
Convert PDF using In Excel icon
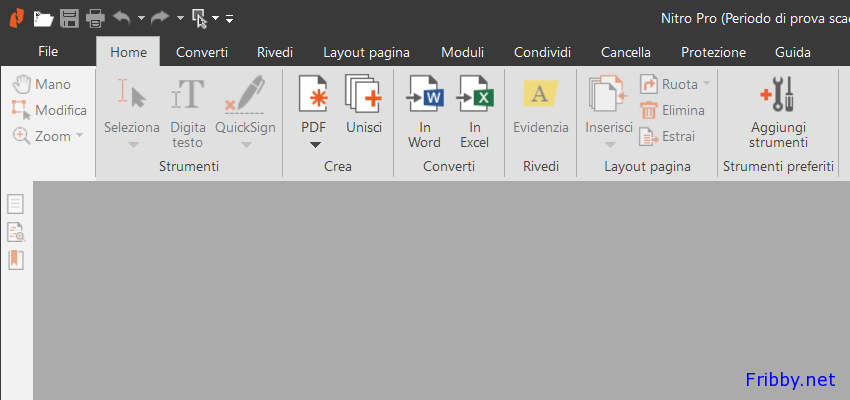[x=474, y=94]
